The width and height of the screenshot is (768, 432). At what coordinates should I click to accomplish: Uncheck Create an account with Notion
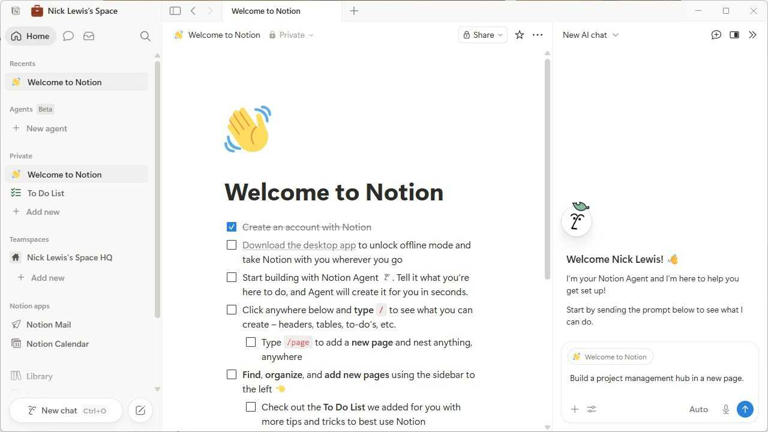[231, 227]
